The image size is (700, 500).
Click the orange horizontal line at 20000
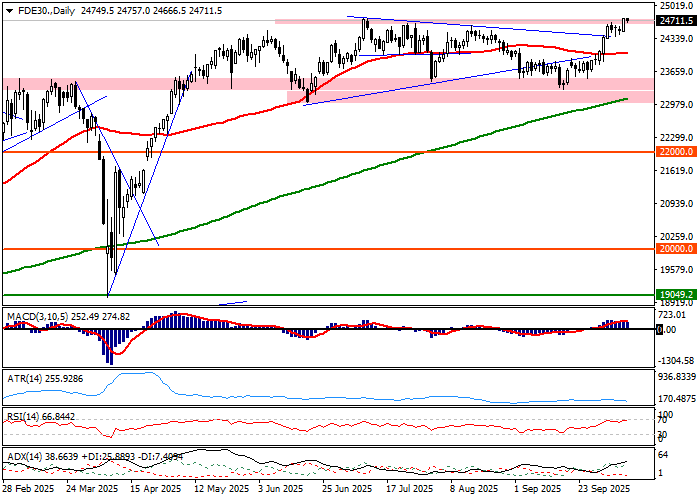(300, 249)
